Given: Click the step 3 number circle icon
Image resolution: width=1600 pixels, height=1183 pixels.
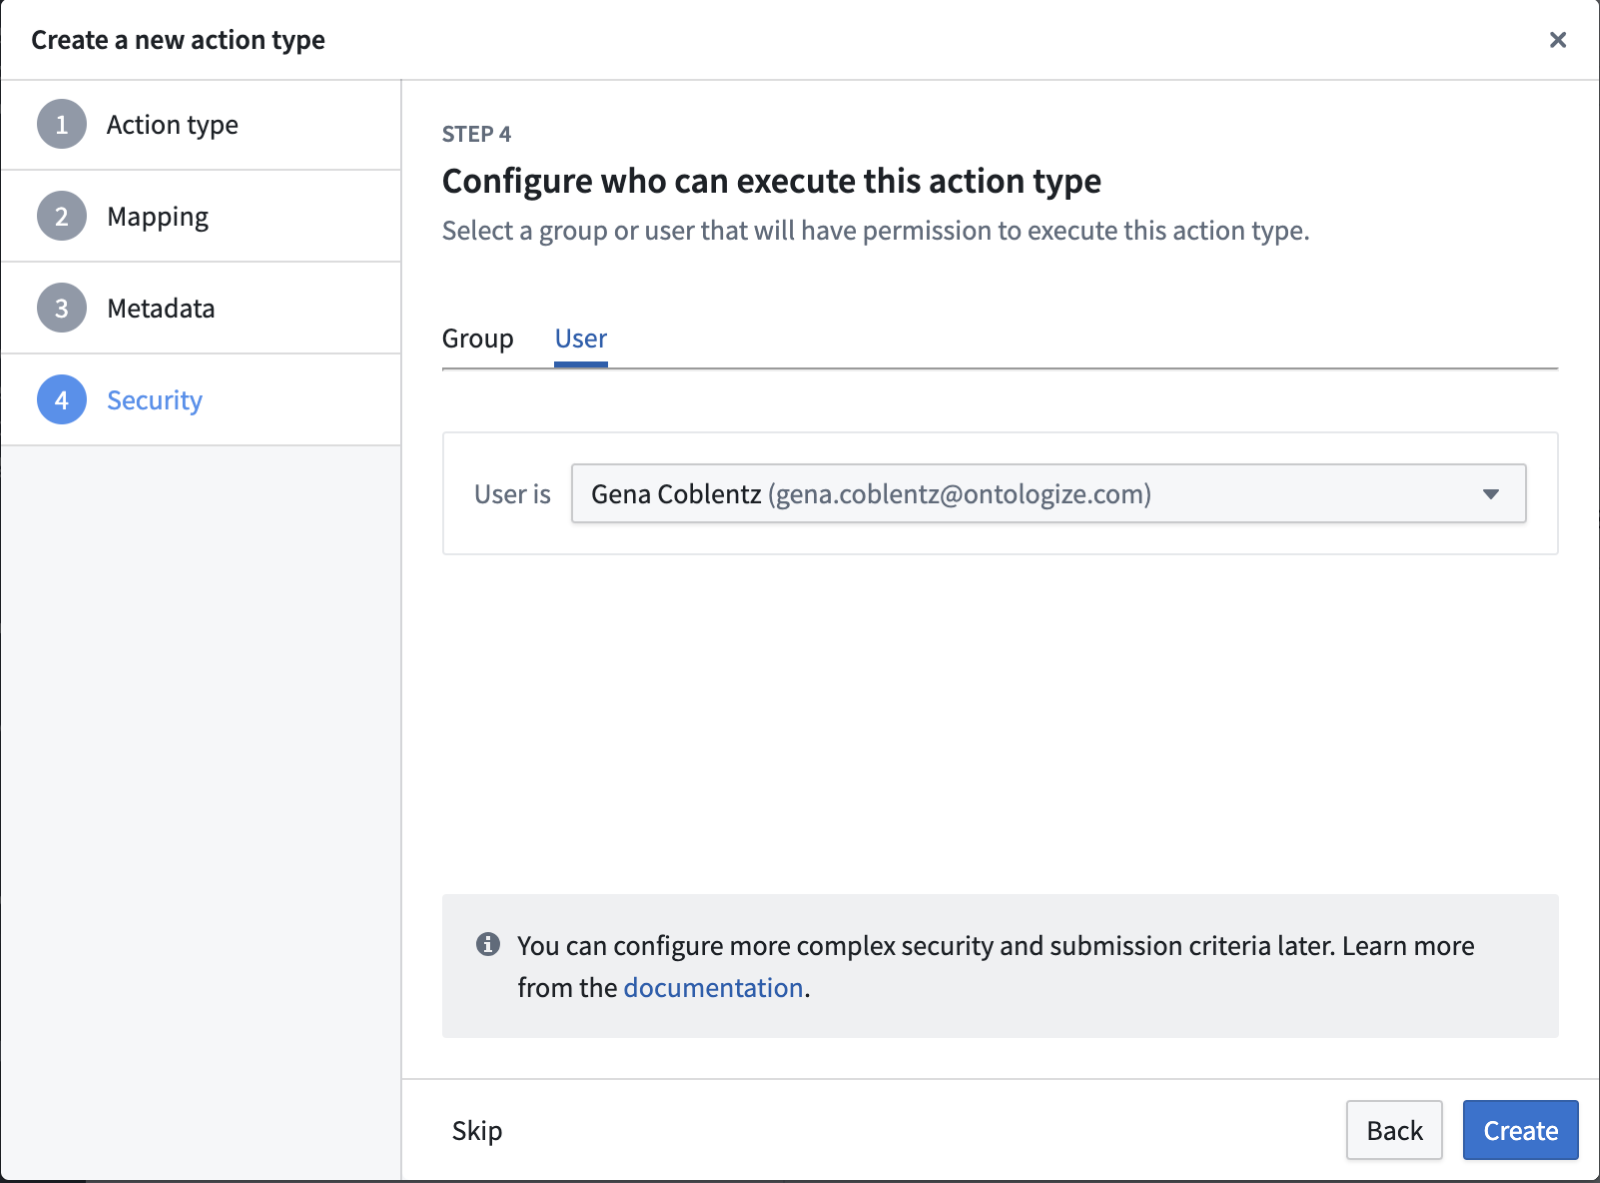Looking at the screenshot, I should (62, 308).
